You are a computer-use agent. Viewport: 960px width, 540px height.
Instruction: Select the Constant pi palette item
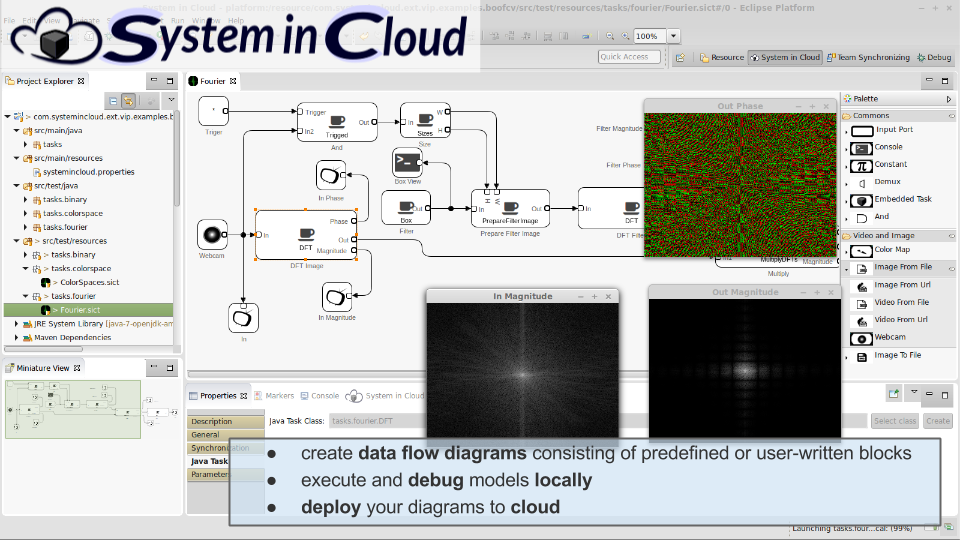tap(879, 165)
